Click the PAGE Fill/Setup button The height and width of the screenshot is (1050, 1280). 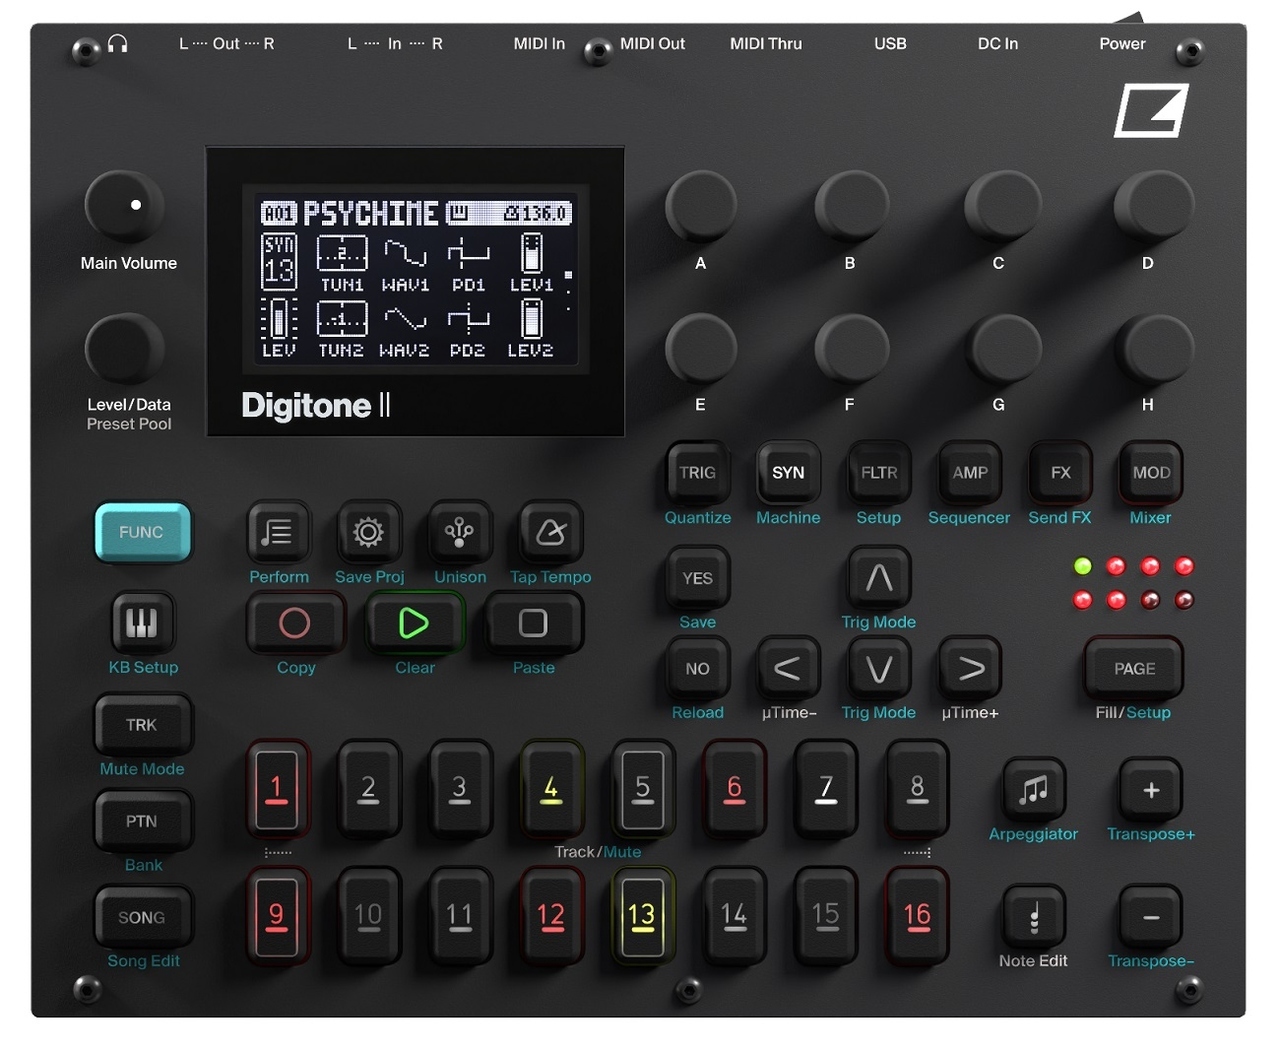coord(1134,668)
